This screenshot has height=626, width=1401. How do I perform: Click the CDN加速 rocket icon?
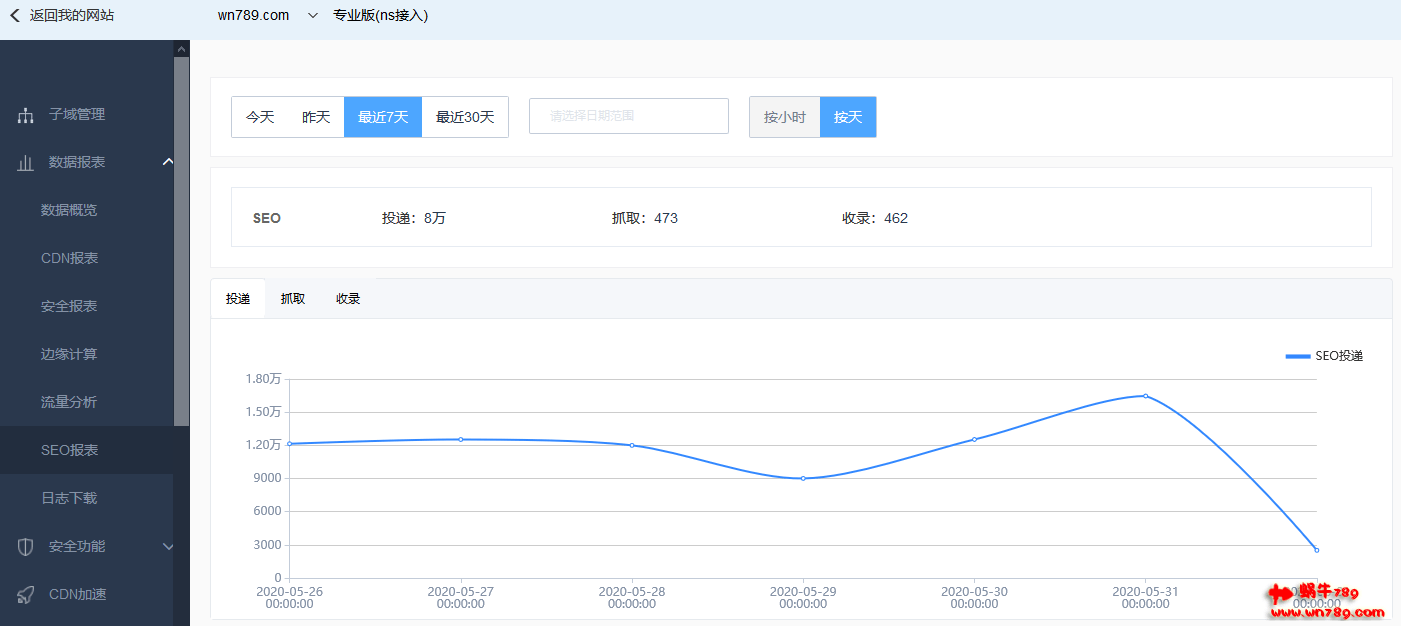point(26,595)
